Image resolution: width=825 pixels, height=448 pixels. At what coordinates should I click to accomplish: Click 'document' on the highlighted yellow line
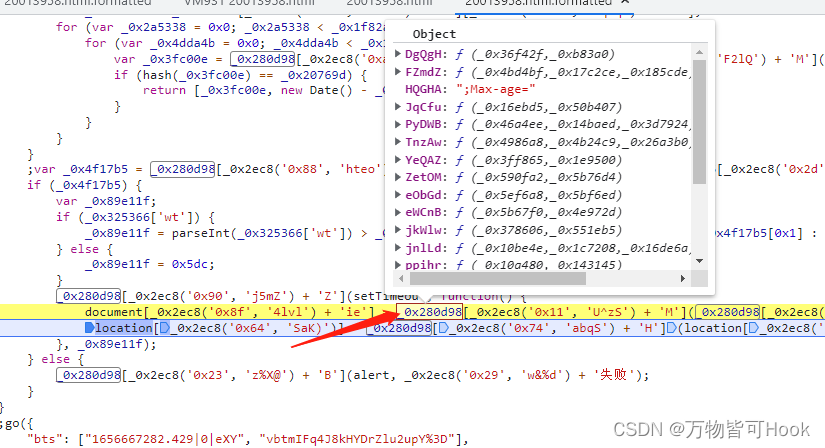114,312
